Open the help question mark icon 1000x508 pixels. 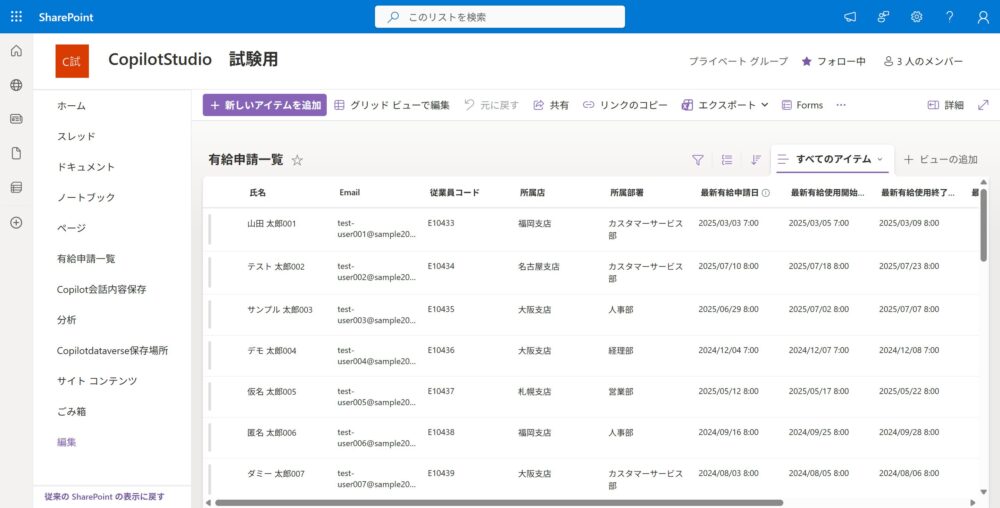click(949, 17)
